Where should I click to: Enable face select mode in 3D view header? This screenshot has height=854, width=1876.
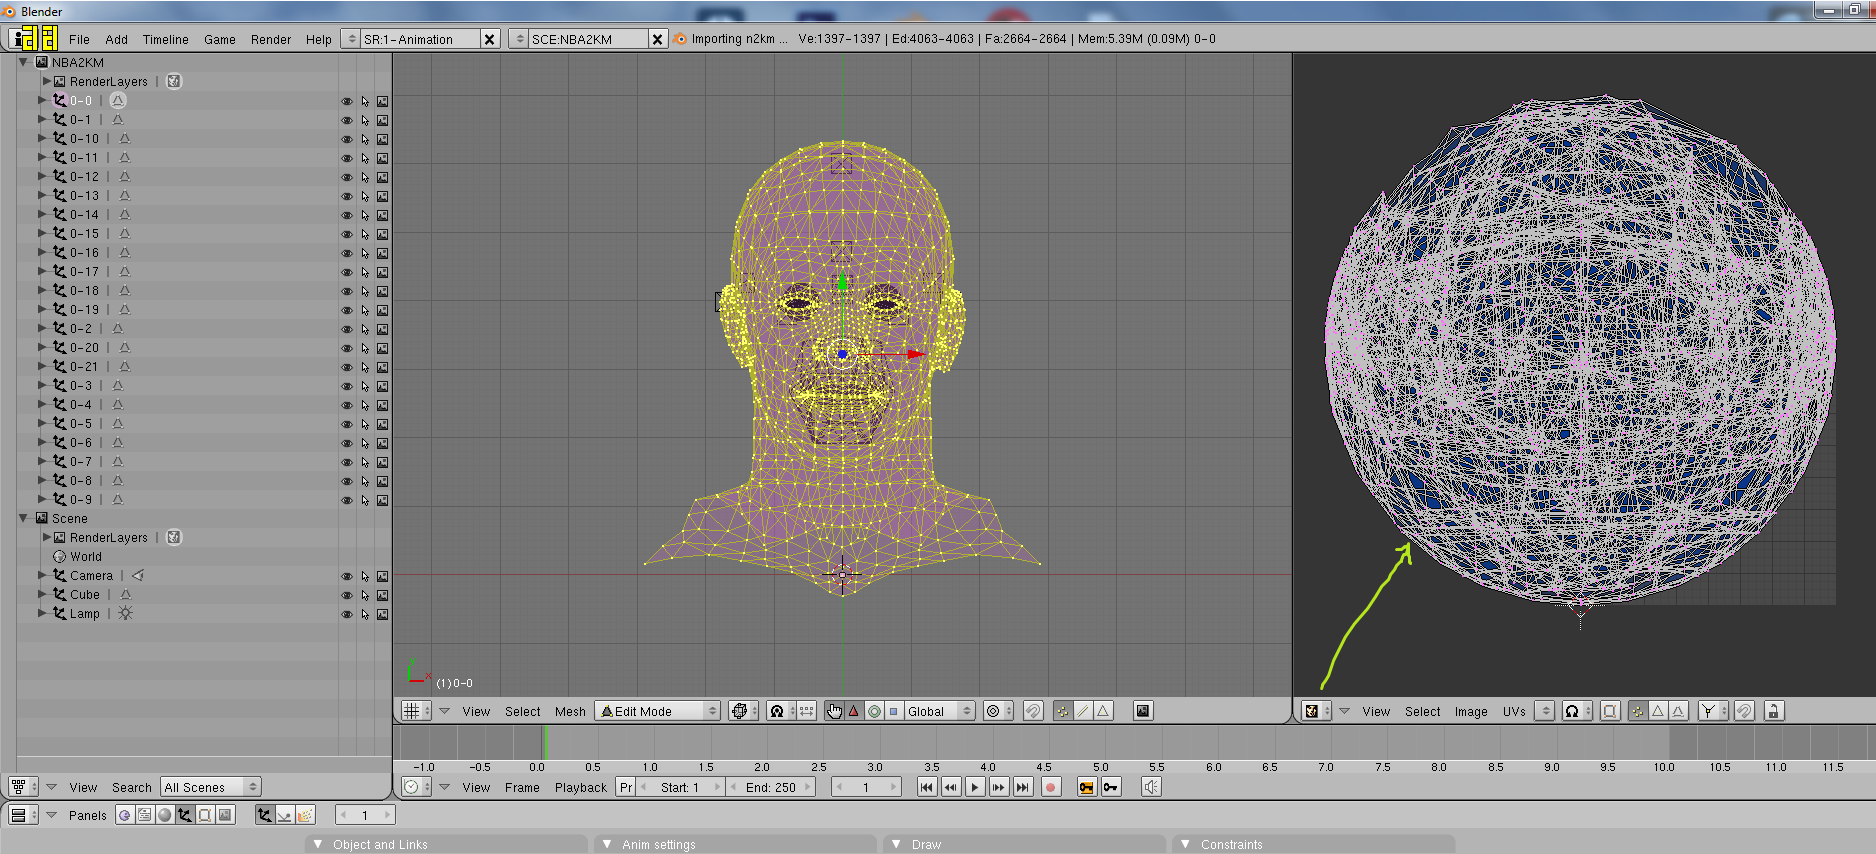(x=1102, y=711)
